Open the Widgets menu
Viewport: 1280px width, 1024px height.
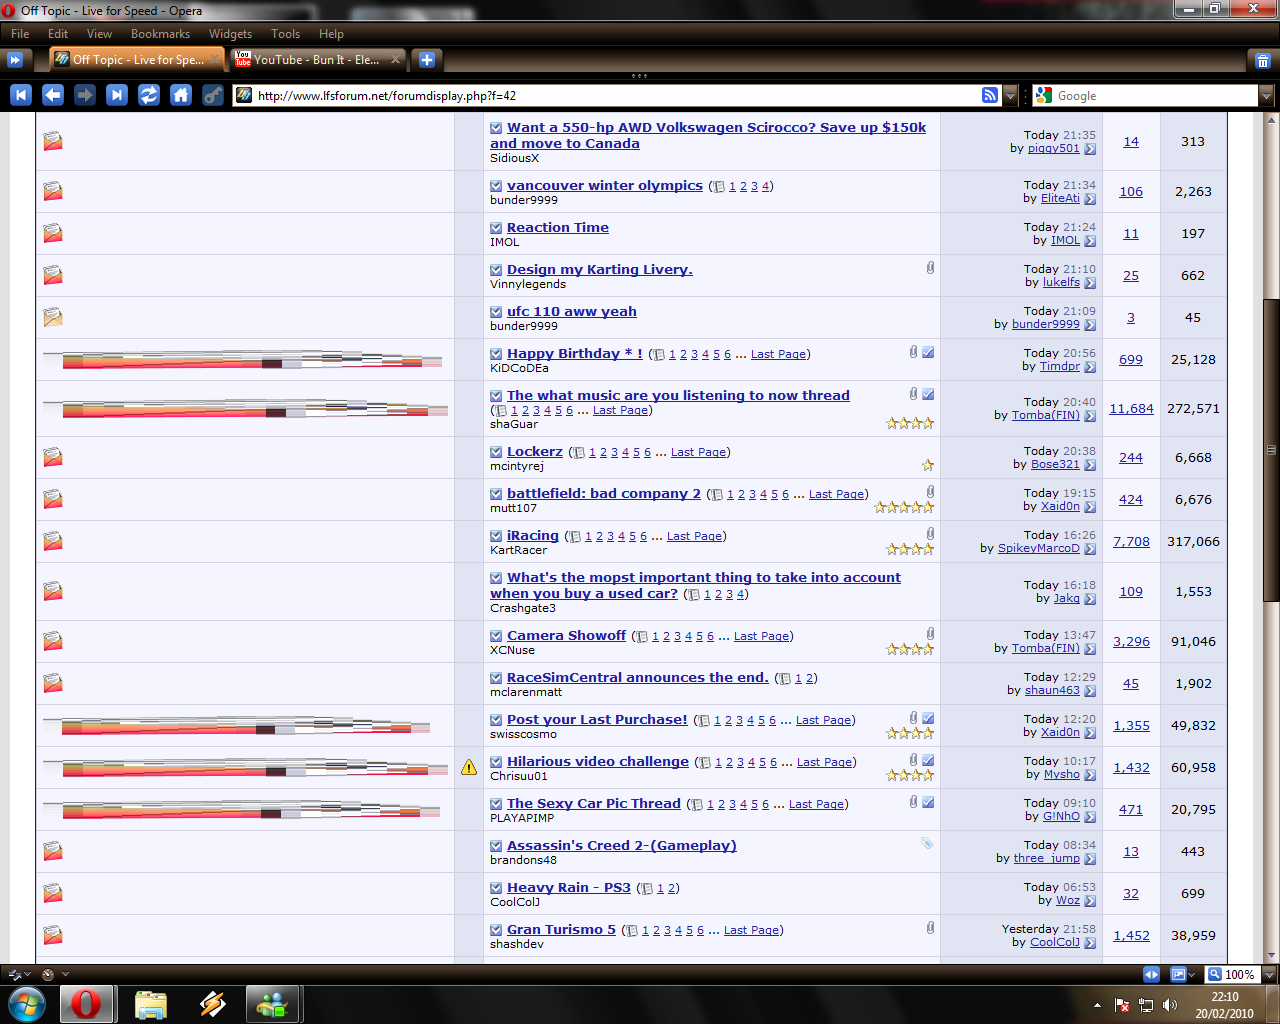coord(230,34)
